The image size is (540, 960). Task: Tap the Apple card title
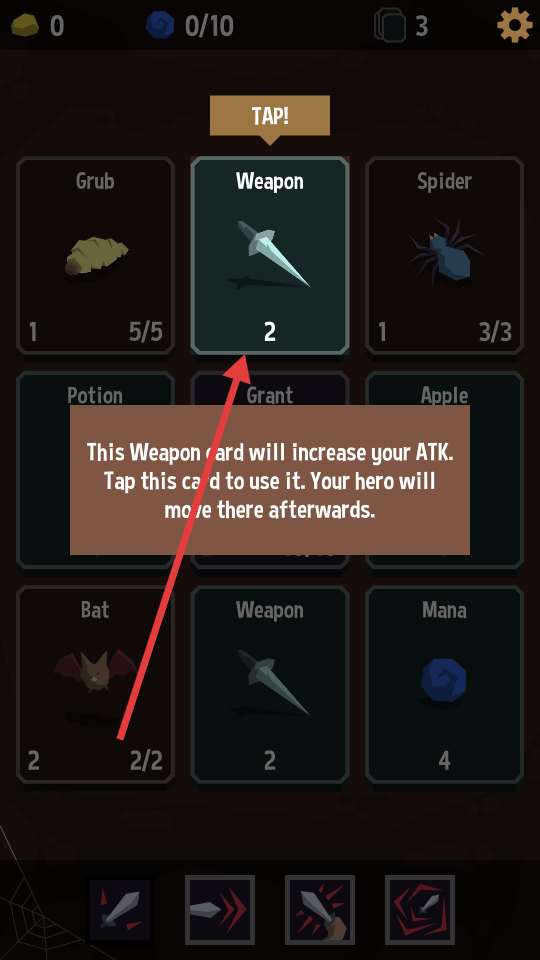[x=444, y=396]
